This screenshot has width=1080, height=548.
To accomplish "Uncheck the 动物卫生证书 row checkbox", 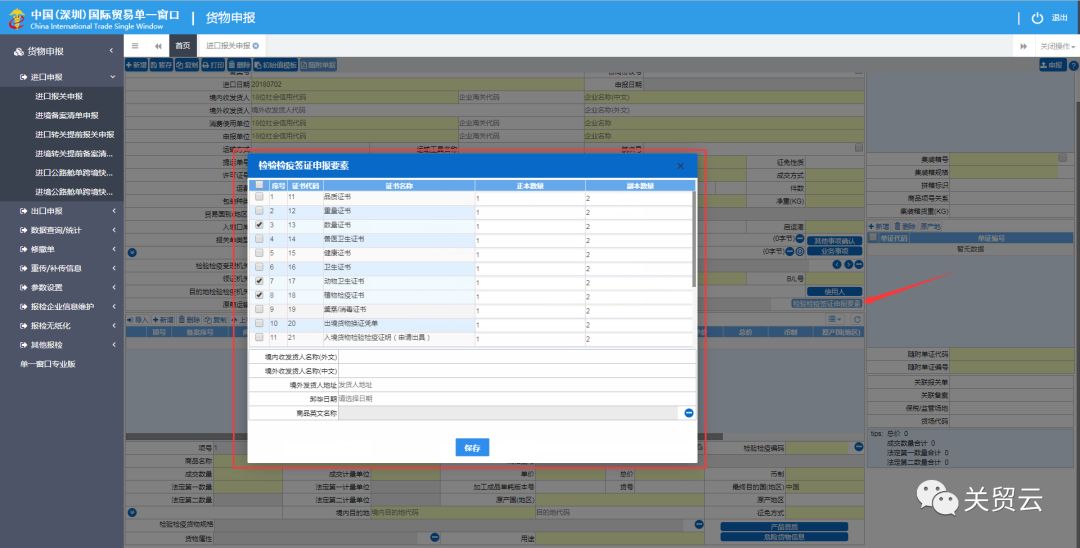I will click(259, 281).
